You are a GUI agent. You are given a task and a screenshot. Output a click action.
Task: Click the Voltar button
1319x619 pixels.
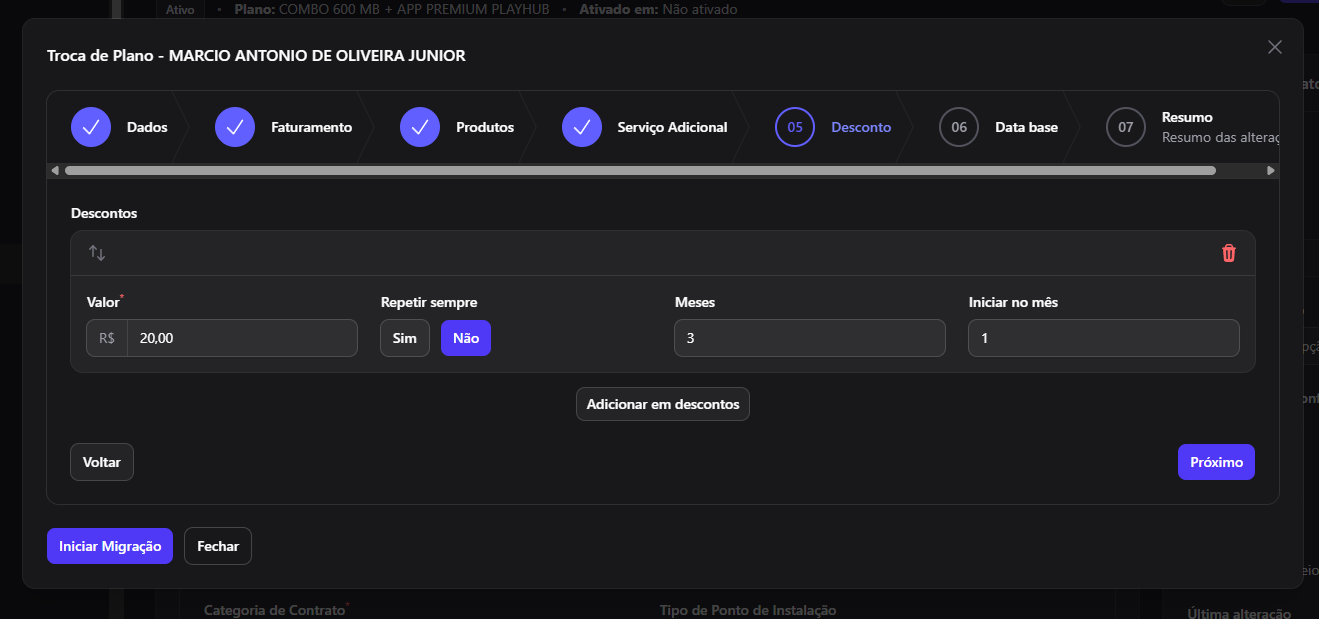click(x=102, y=462)
